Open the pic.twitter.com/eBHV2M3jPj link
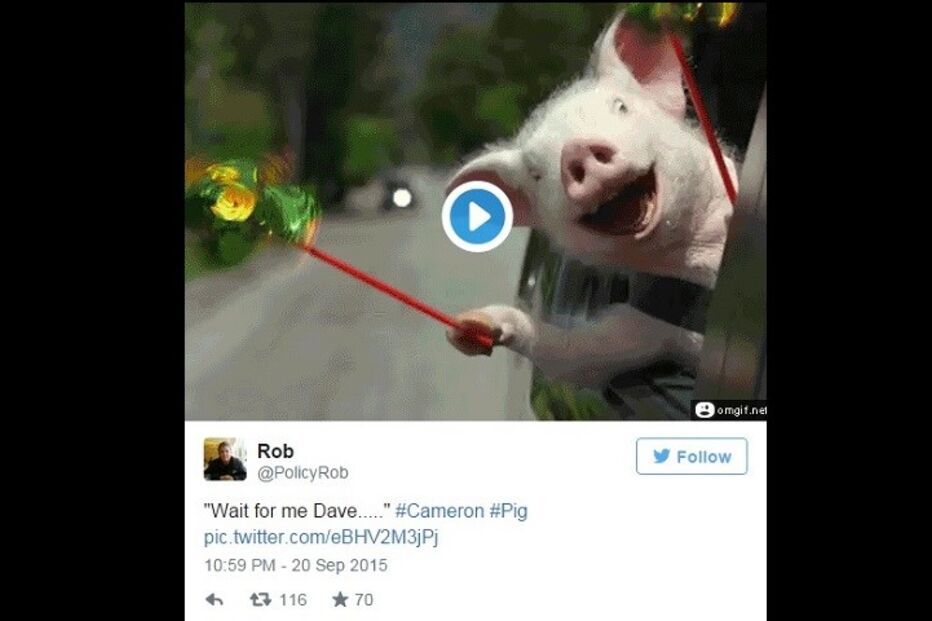932x621 pixels. [x=321, y=537]
